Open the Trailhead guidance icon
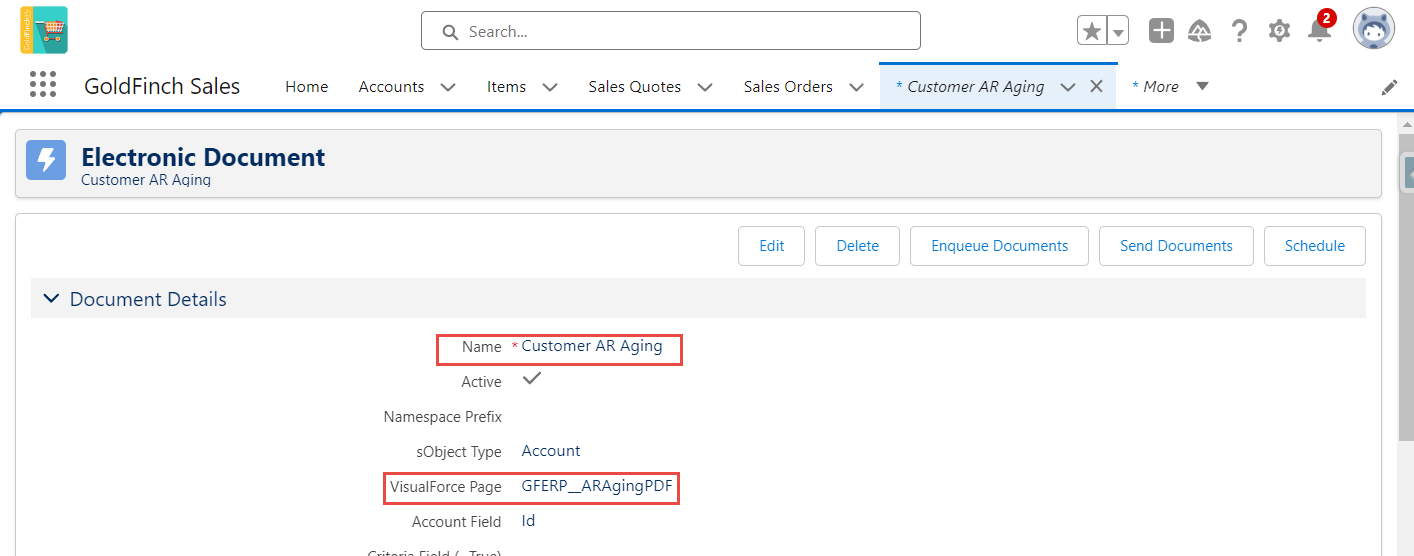 (x=1200, y=31)
